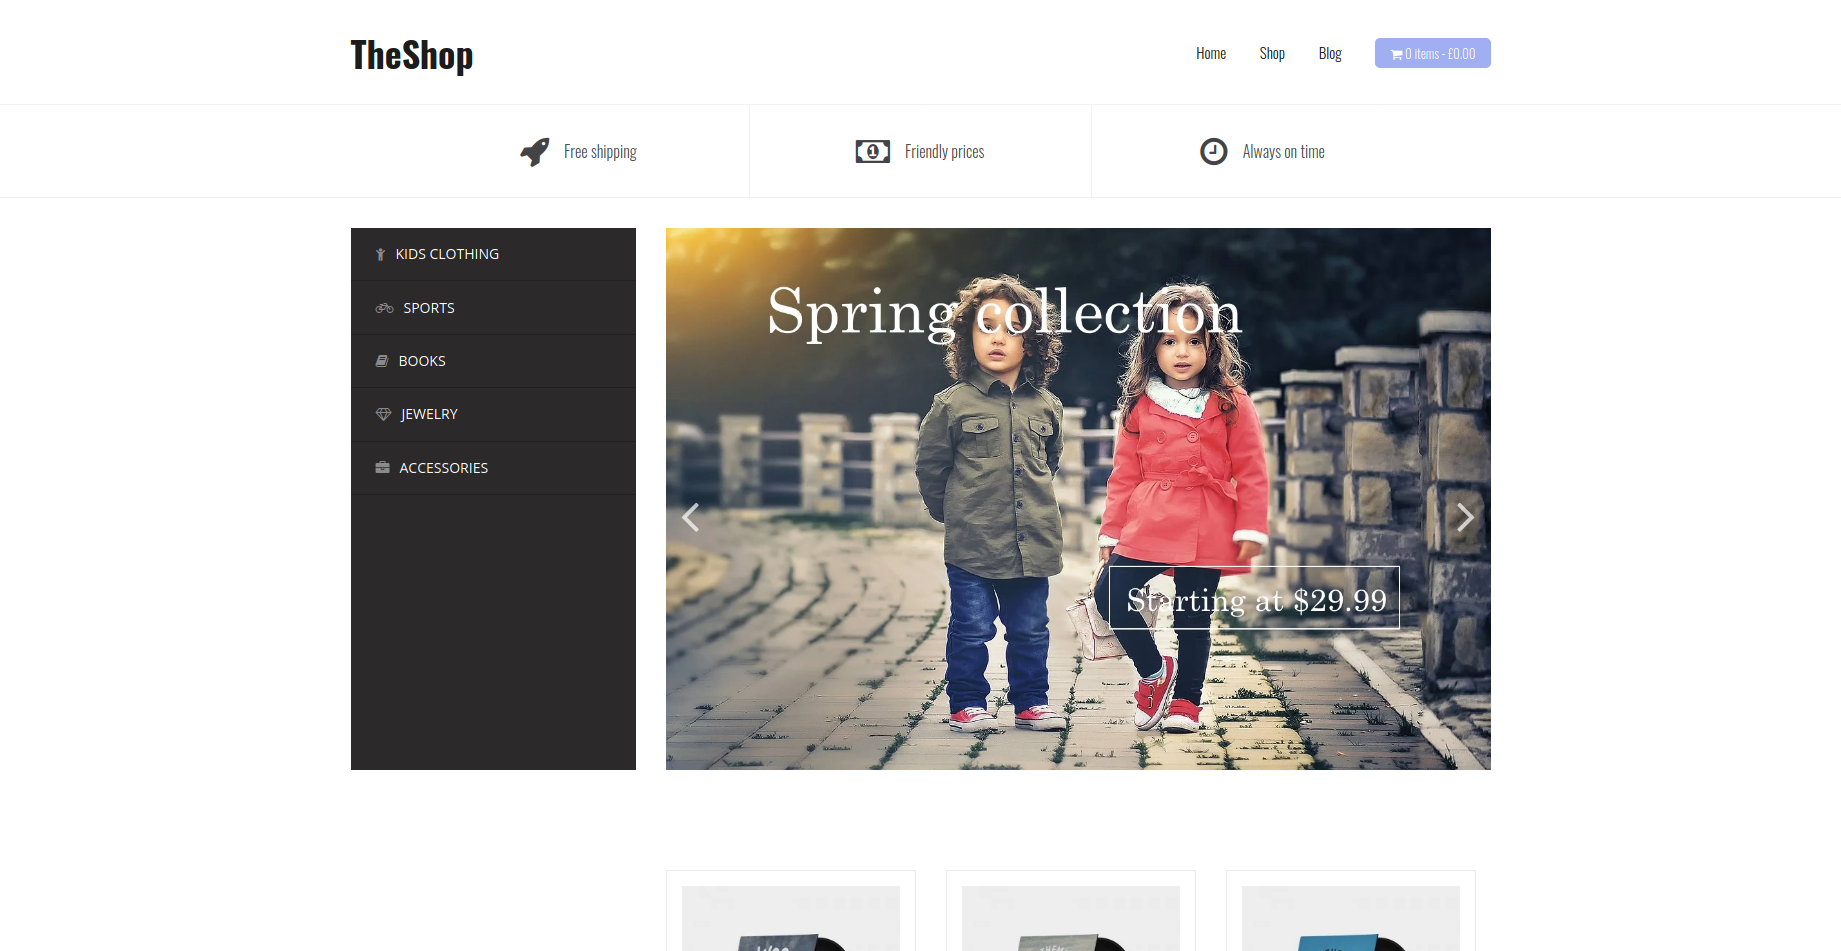Select the Sports category link
Image resolution: width=1841 pixels, height=951 pixels.
pos(429,308)
